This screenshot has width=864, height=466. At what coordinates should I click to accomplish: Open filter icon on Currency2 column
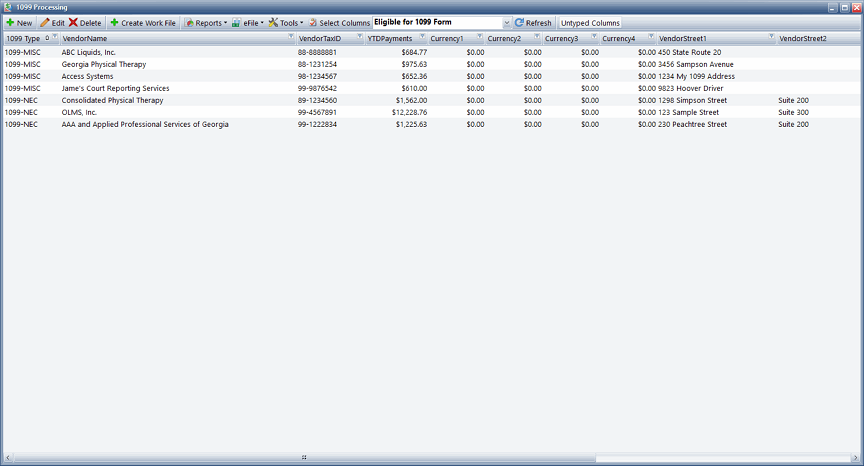(x=537, y=37)
